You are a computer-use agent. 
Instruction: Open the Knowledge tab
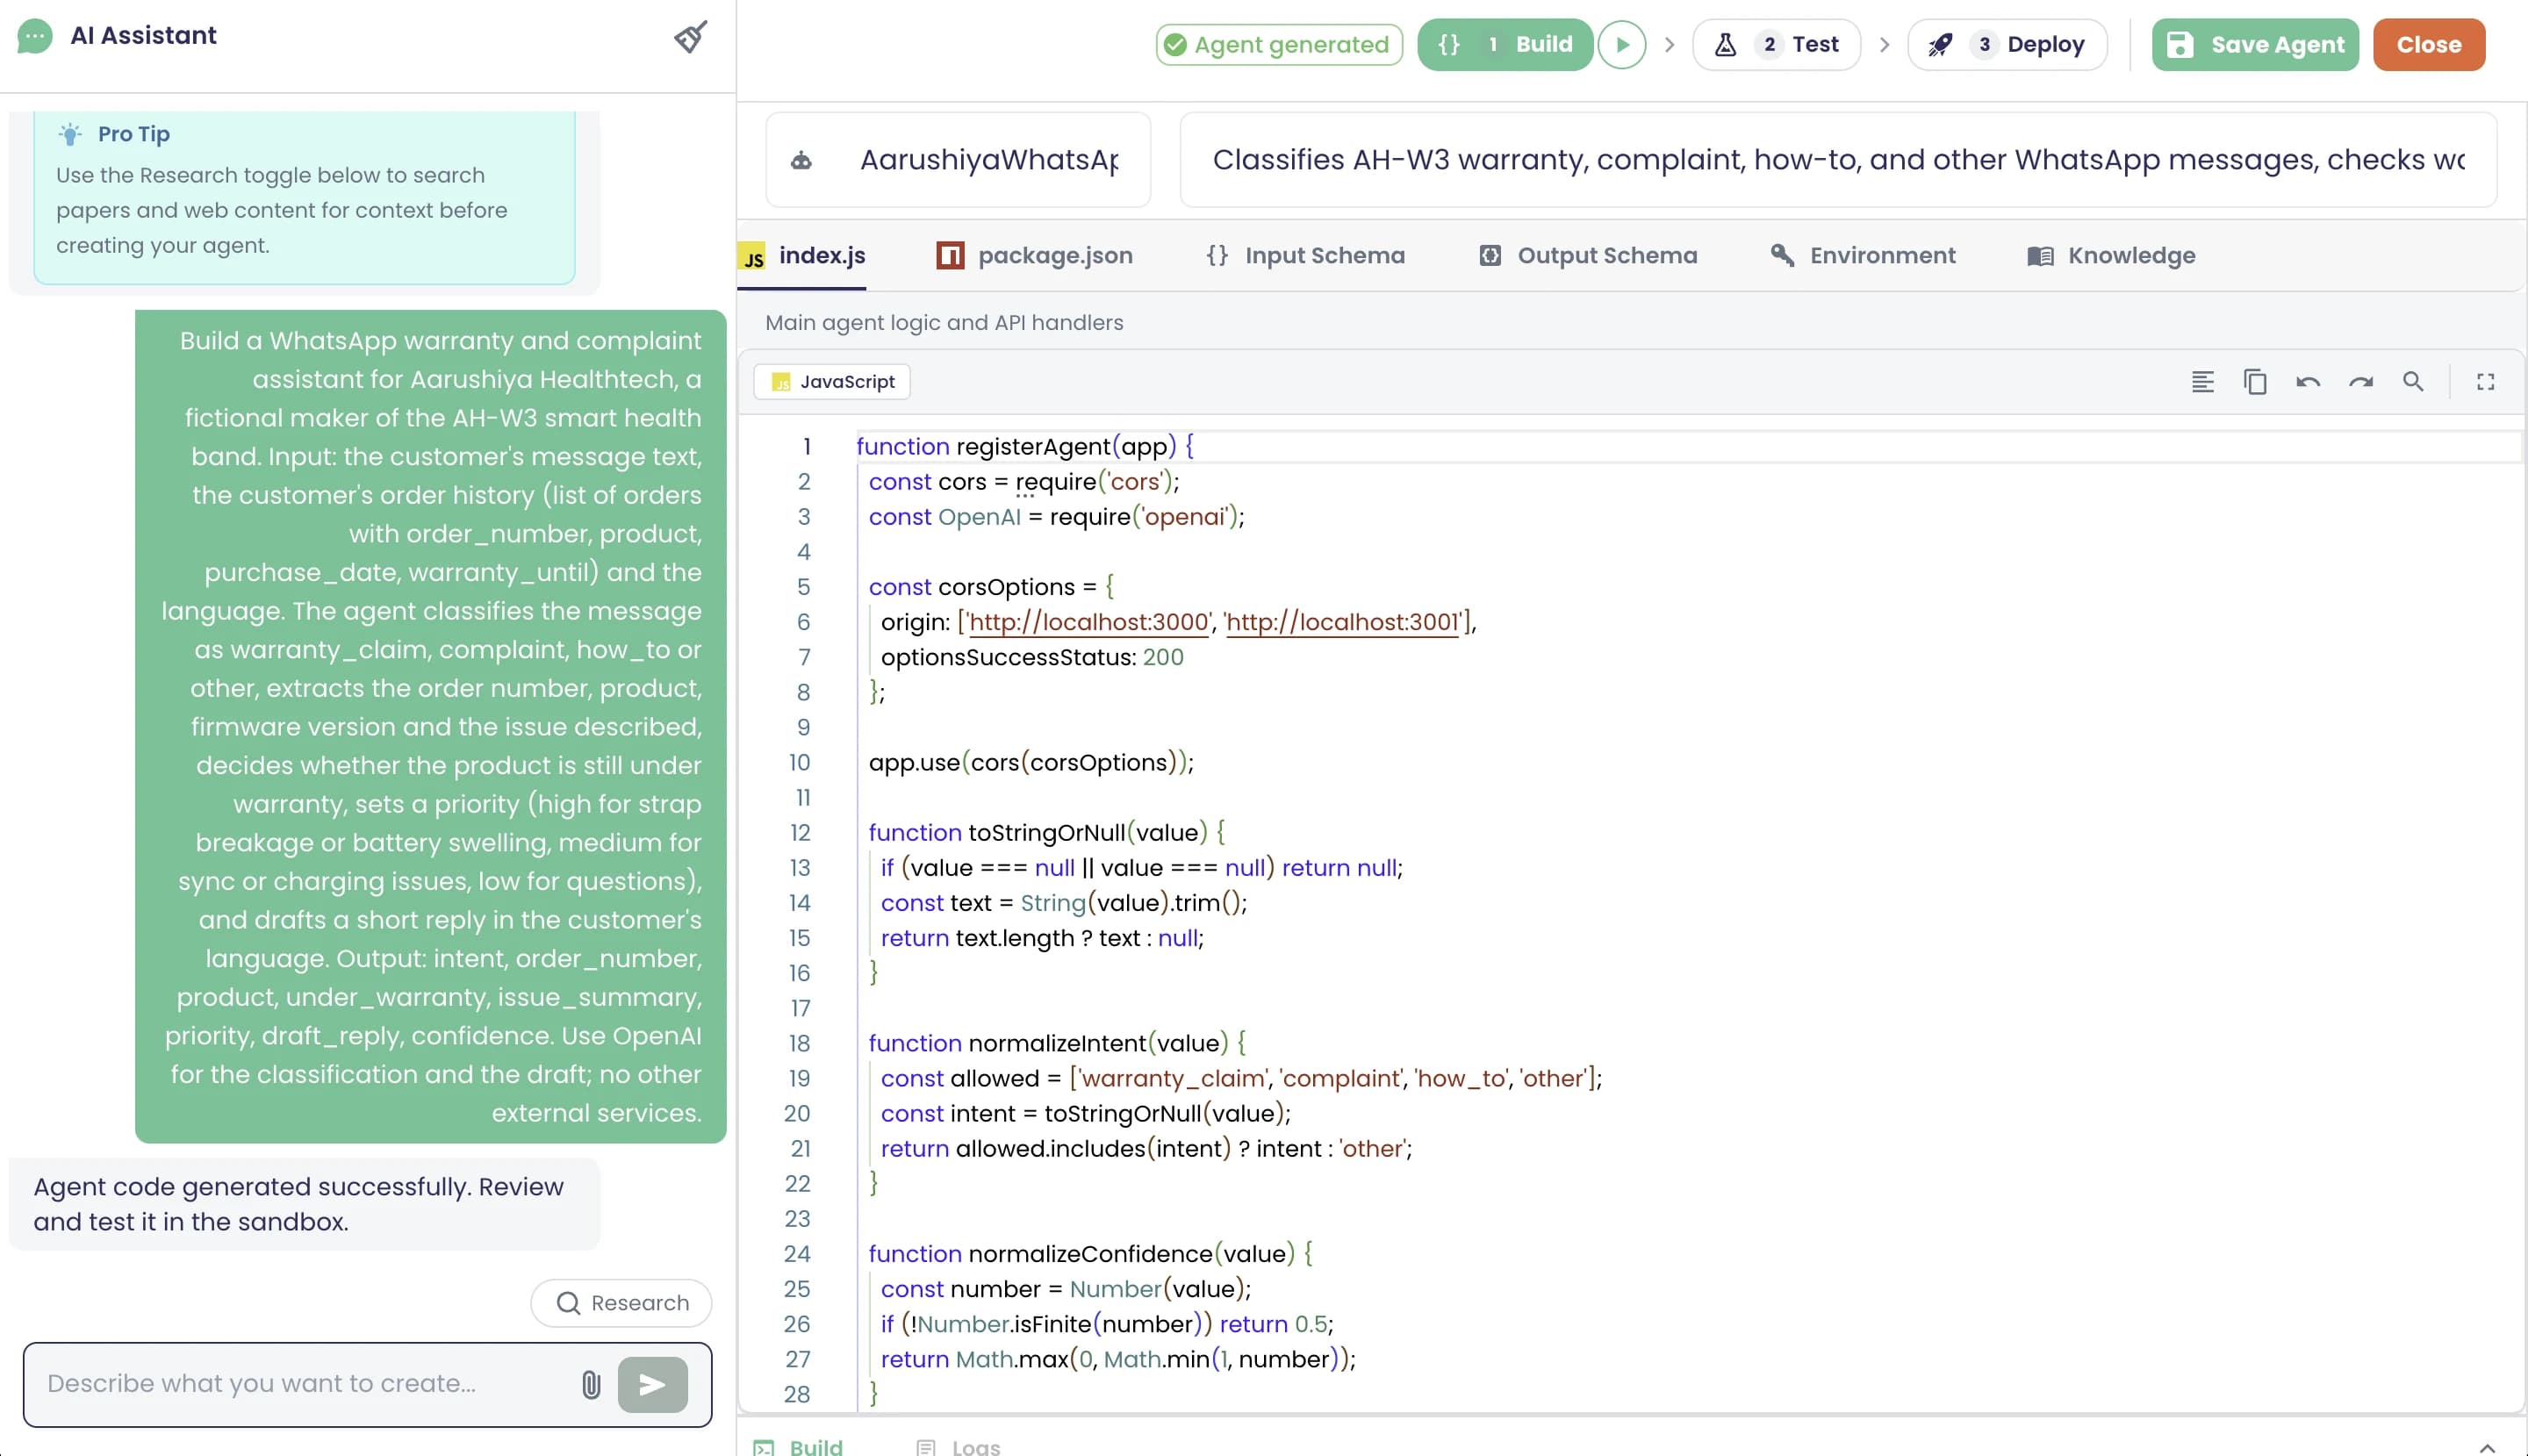2111,256
